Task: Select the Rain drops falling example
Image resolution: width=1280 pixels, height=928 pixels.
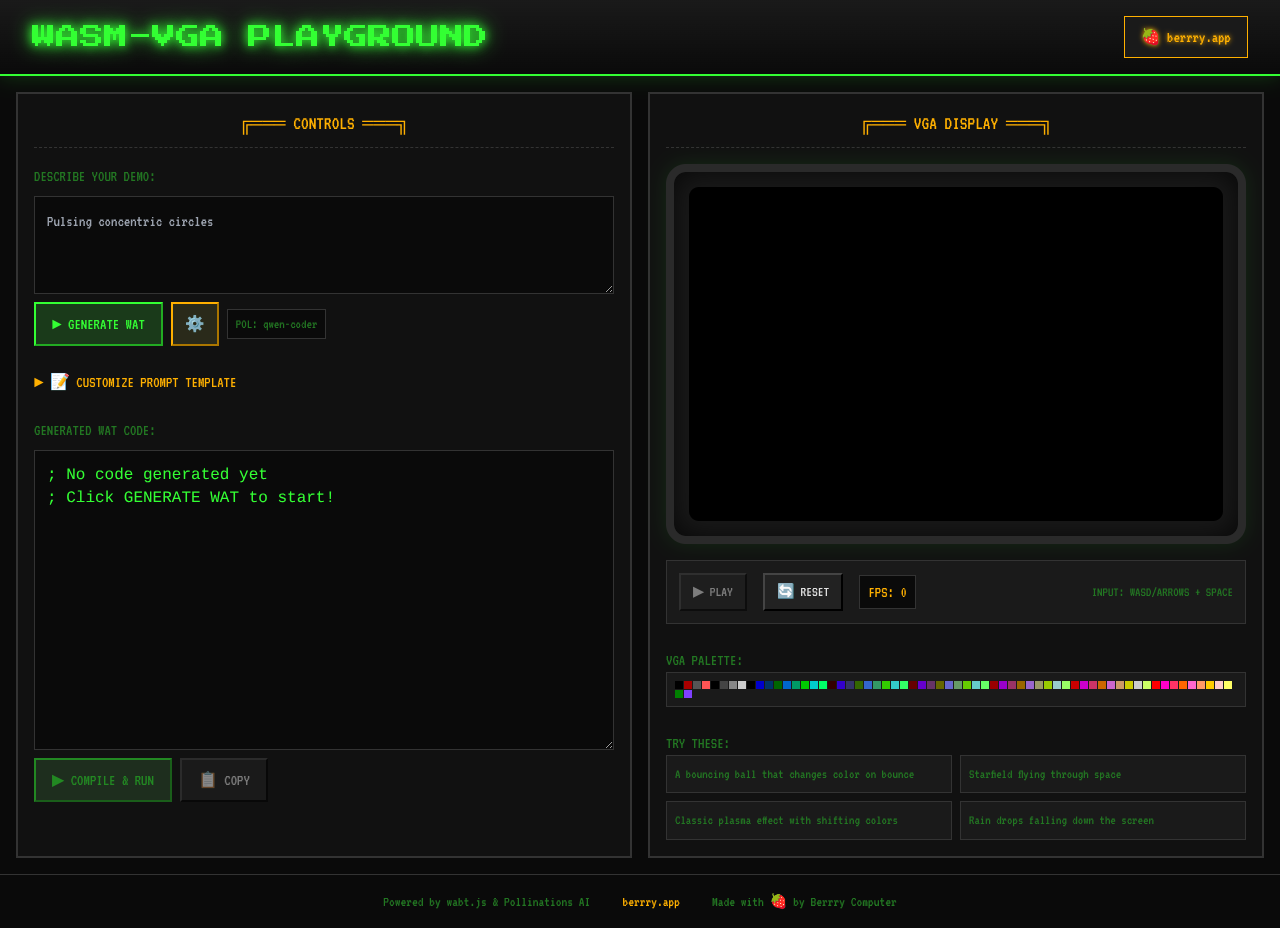Action: point(1102,820)
